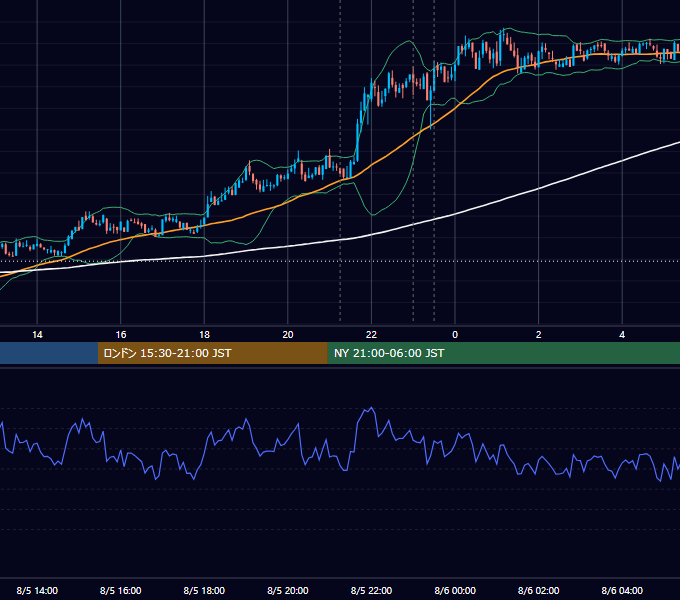The image size is (680, 600).
Task: Select the 8/5 16:00 time label
Action: [121, 590]
